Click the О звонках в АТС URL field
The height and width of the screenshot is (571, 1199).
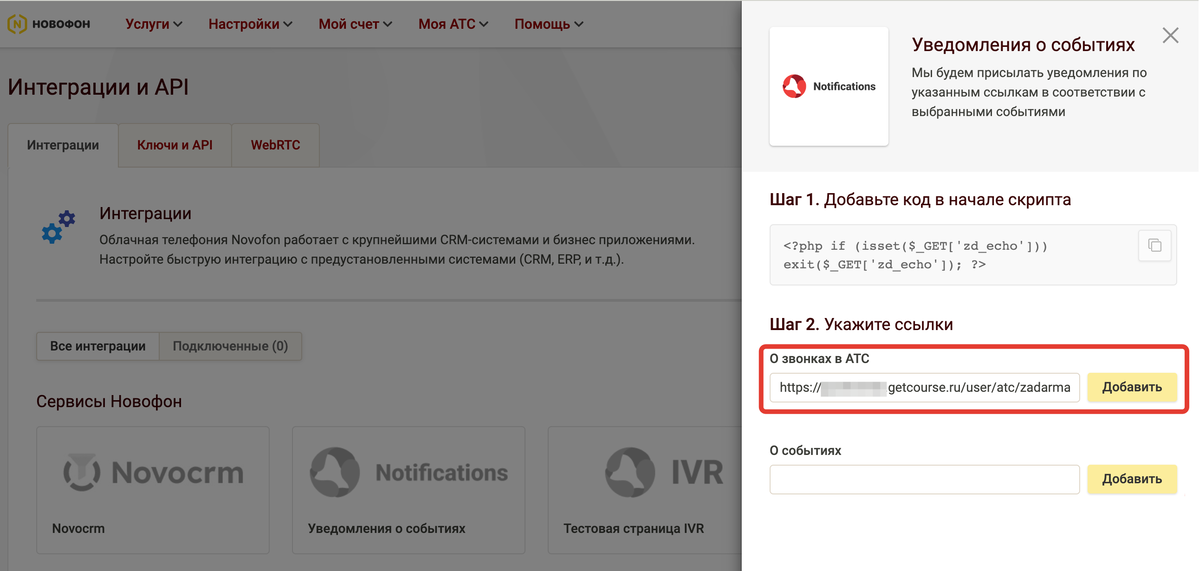924,388
